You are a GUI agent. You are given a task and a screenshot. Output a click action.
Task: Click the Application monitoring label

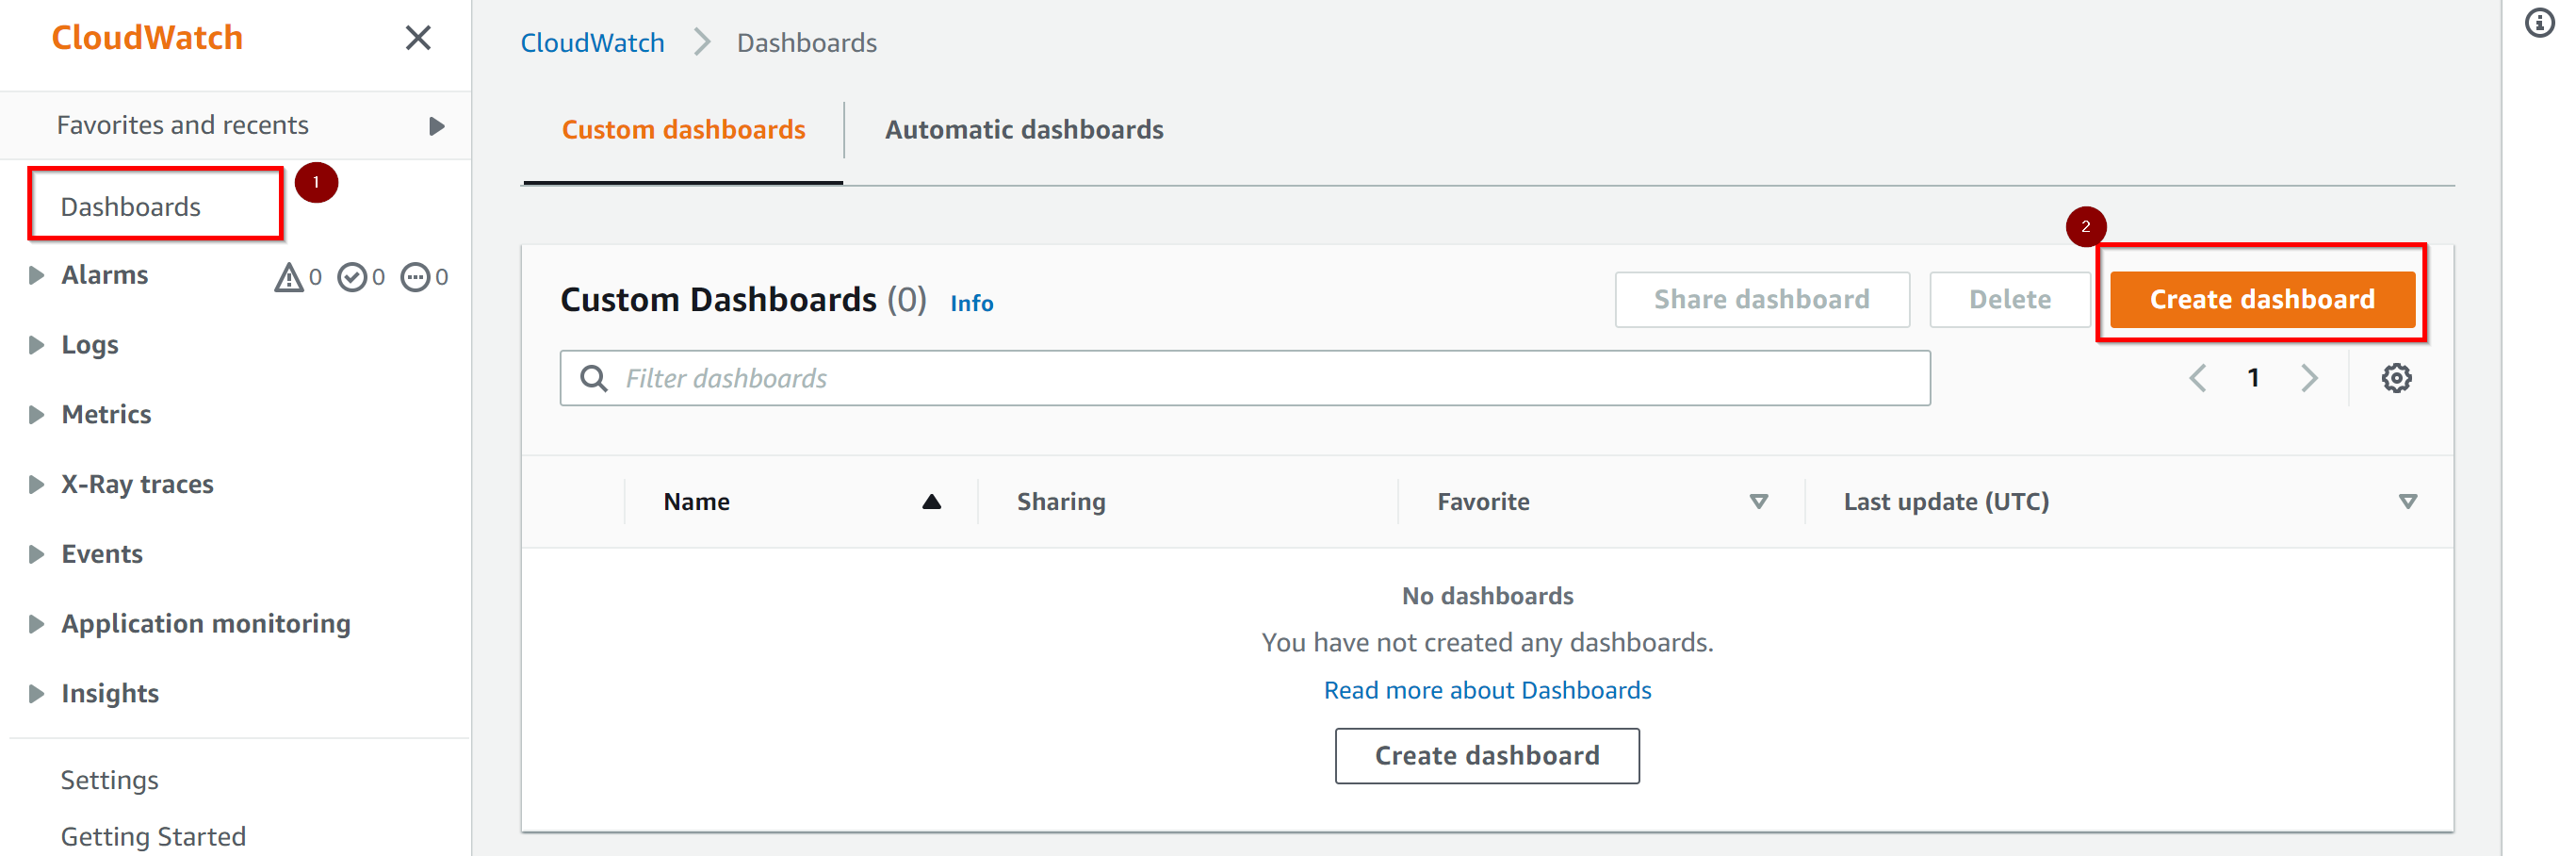pos(206,624)
